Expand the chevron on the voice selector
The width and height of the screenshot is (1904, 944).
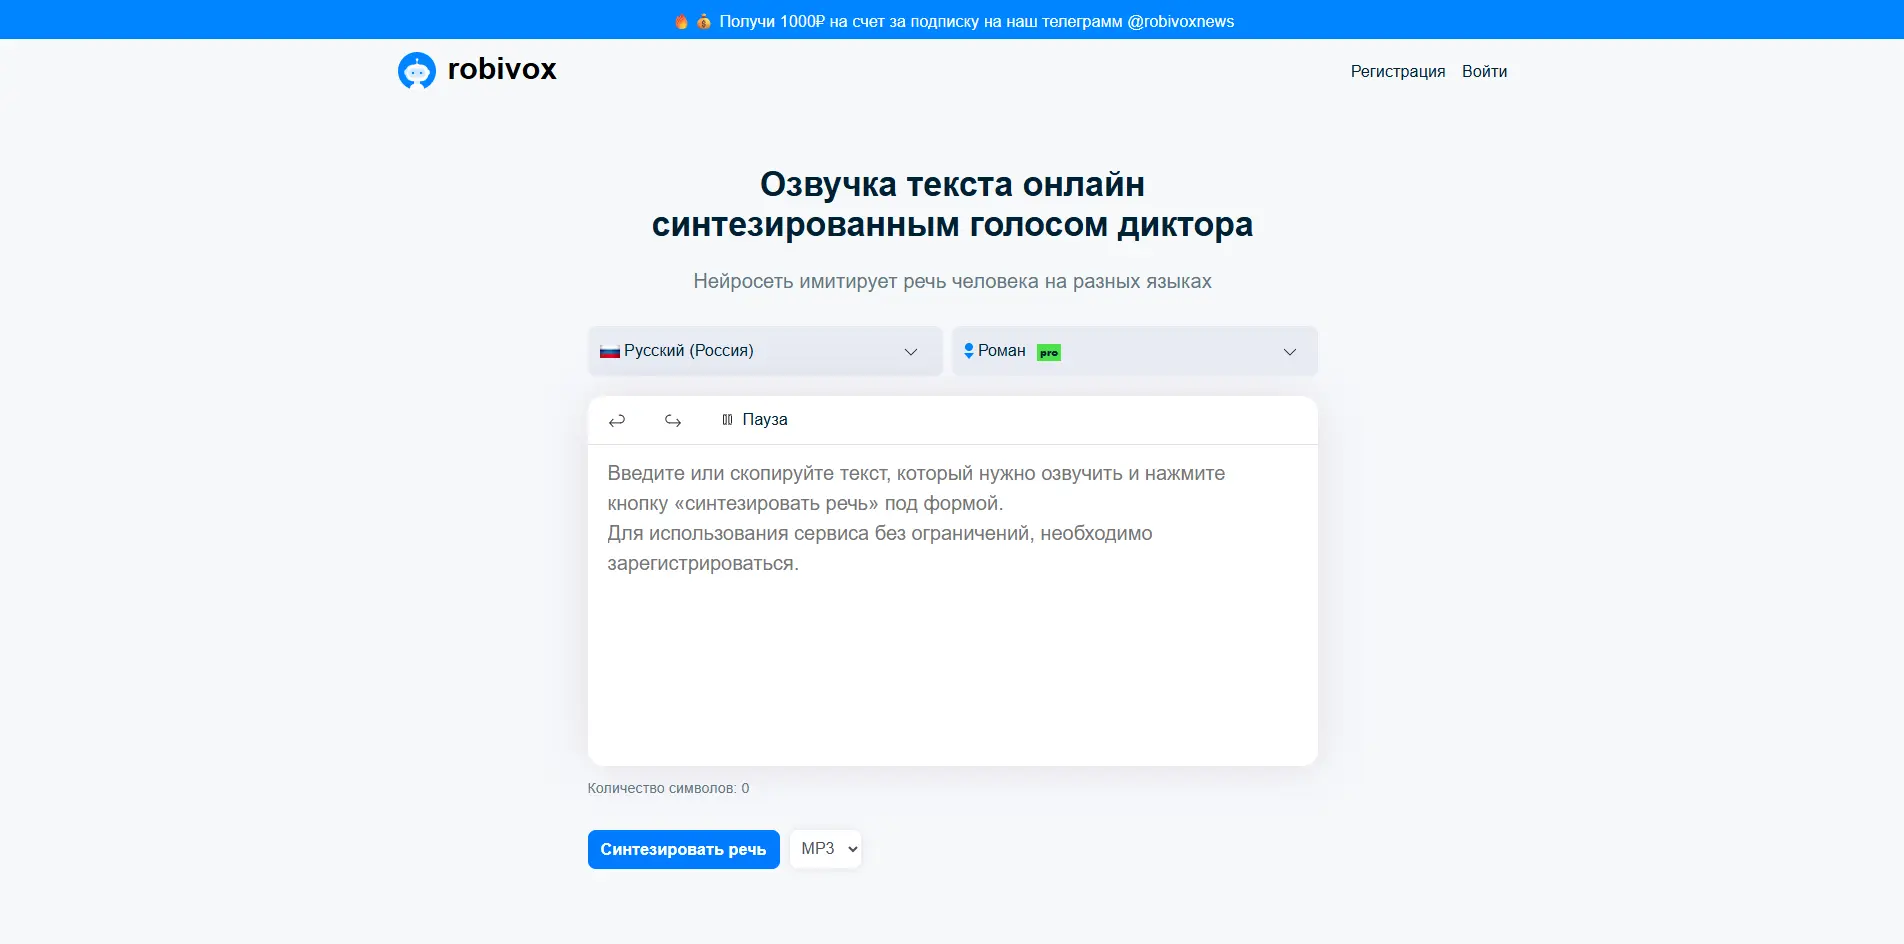point(1289,351)
